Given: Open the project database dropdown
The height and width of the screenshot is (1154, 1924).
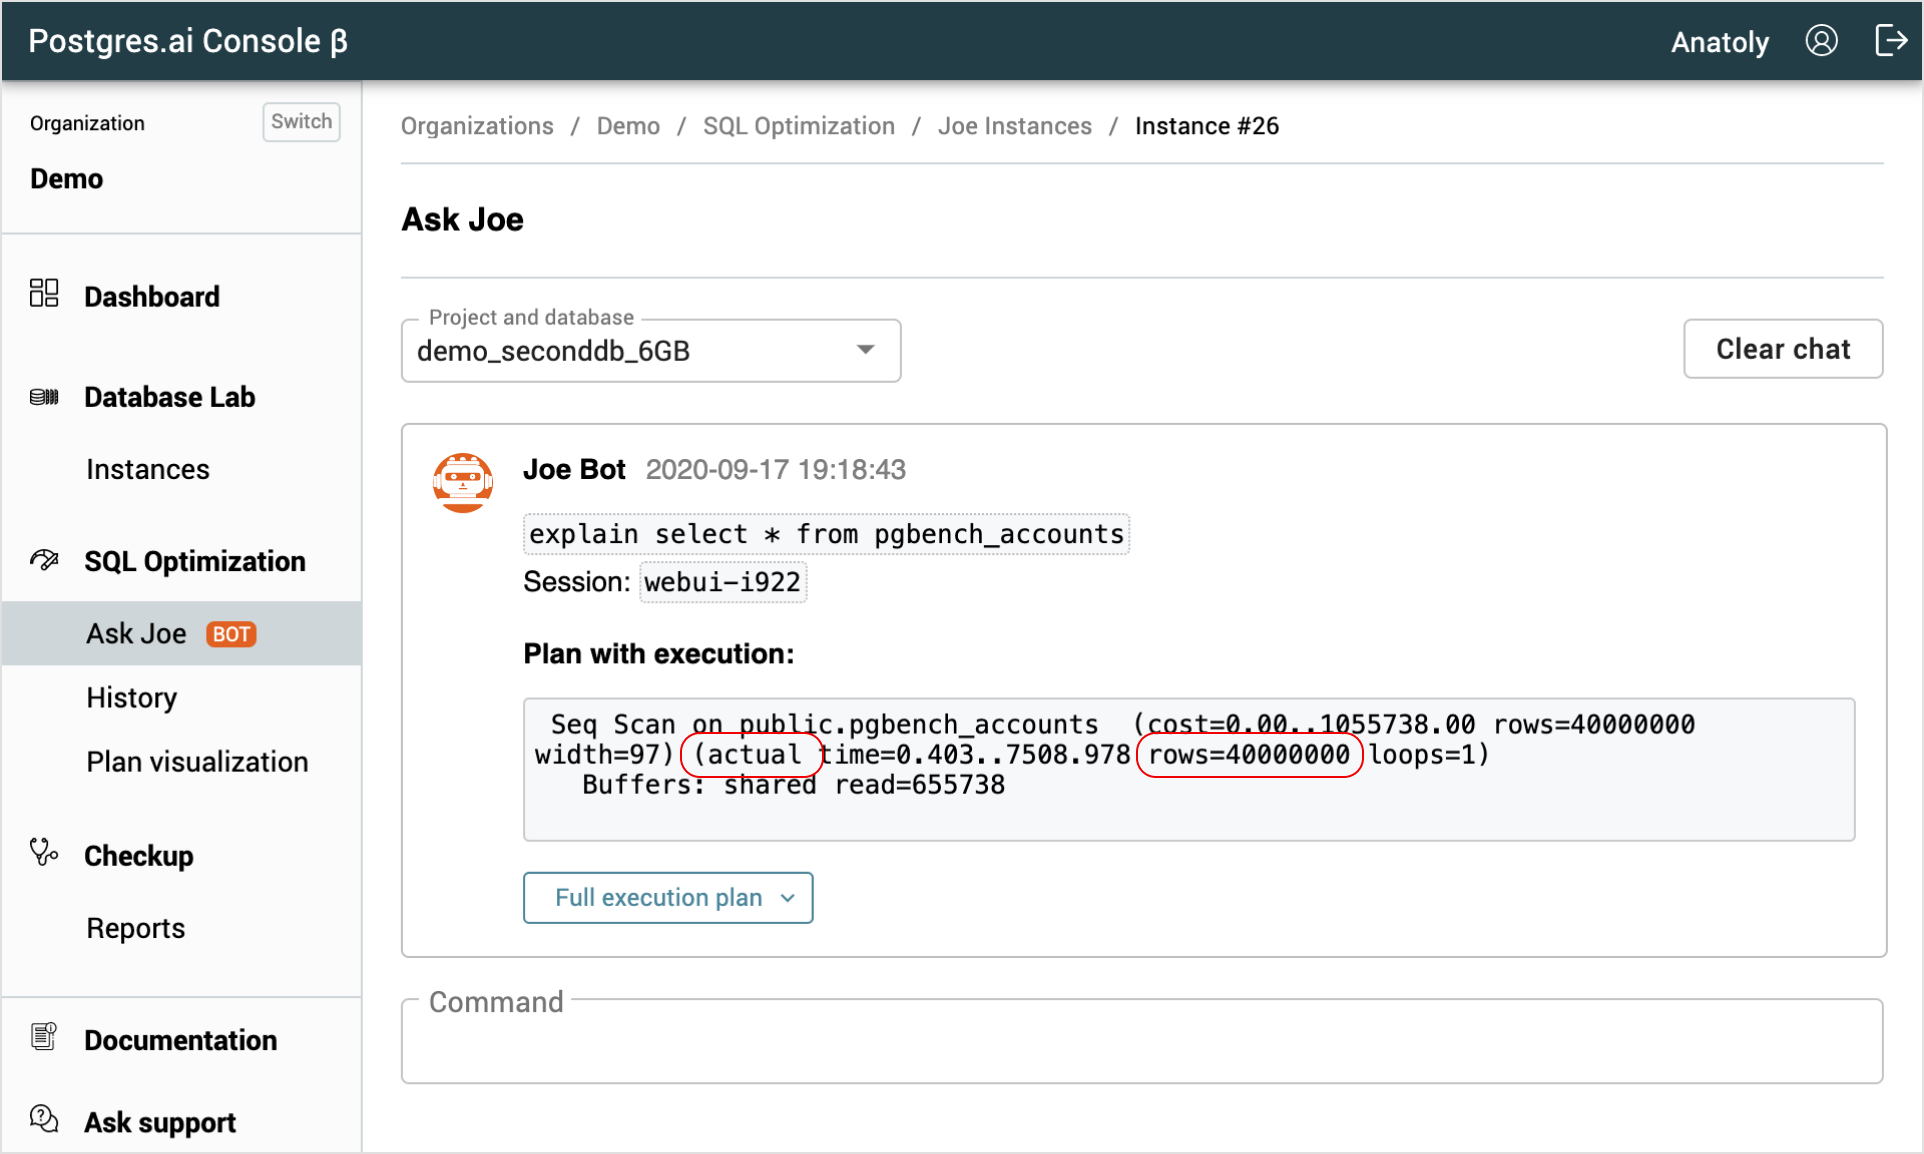Looking at the screenshot, I should tap(864, 350).
